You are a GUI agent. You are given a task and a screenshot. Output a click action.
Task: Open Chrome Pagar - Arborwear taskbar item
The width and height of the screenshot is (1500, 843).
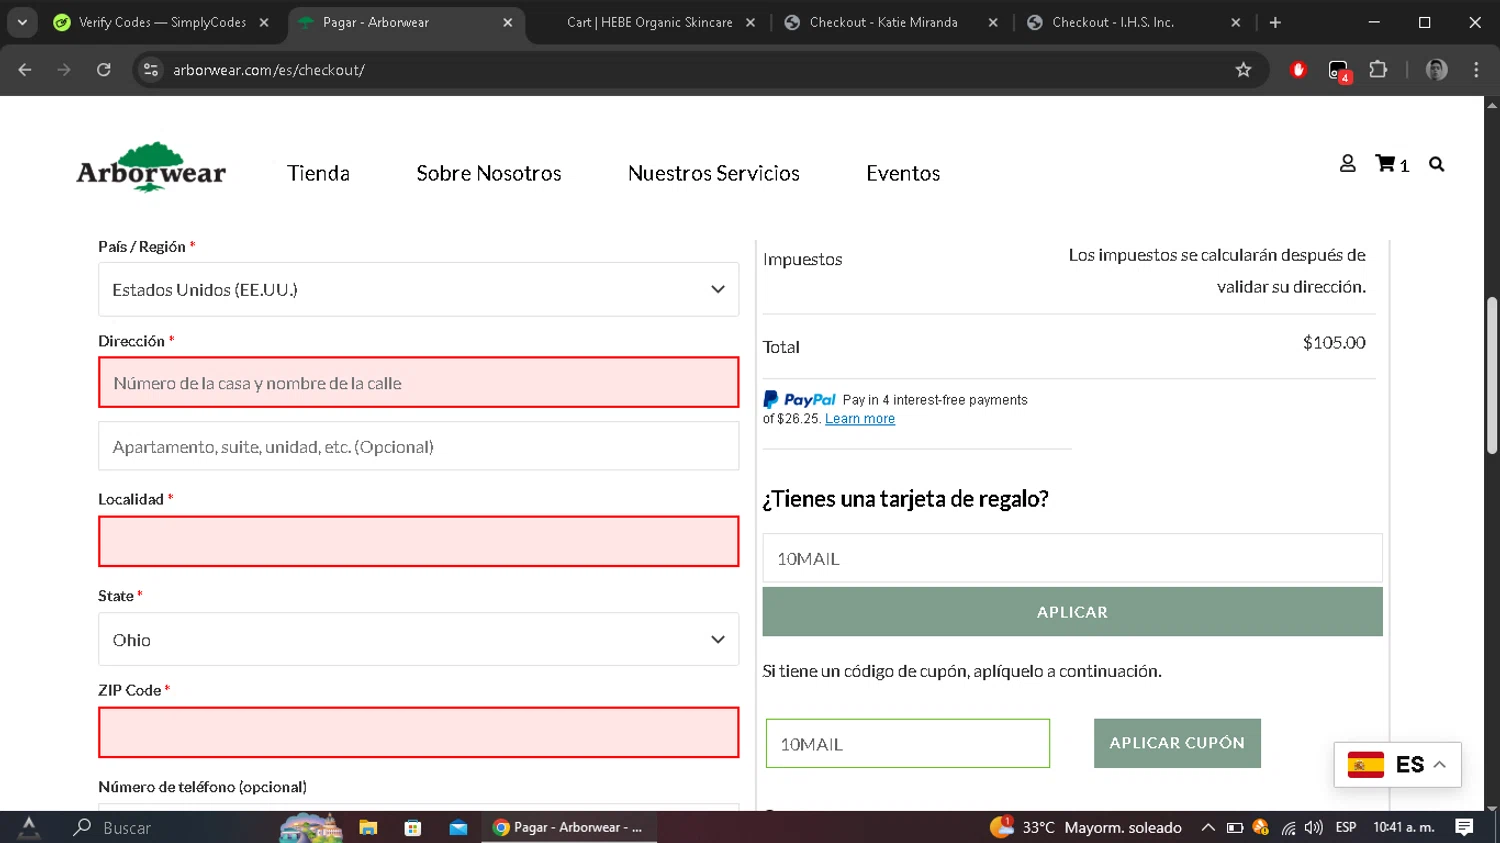click(x=568, y=827)
